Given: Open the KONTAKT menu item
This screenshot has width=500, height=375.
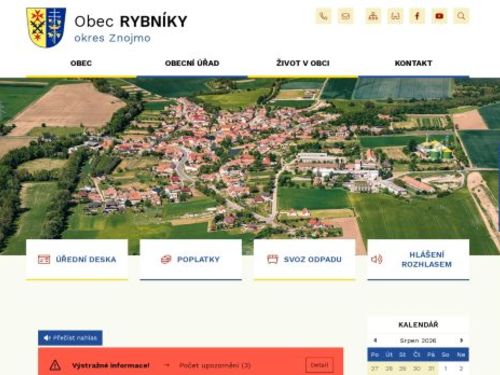Looking at the screenshot, I should [413, 63].
